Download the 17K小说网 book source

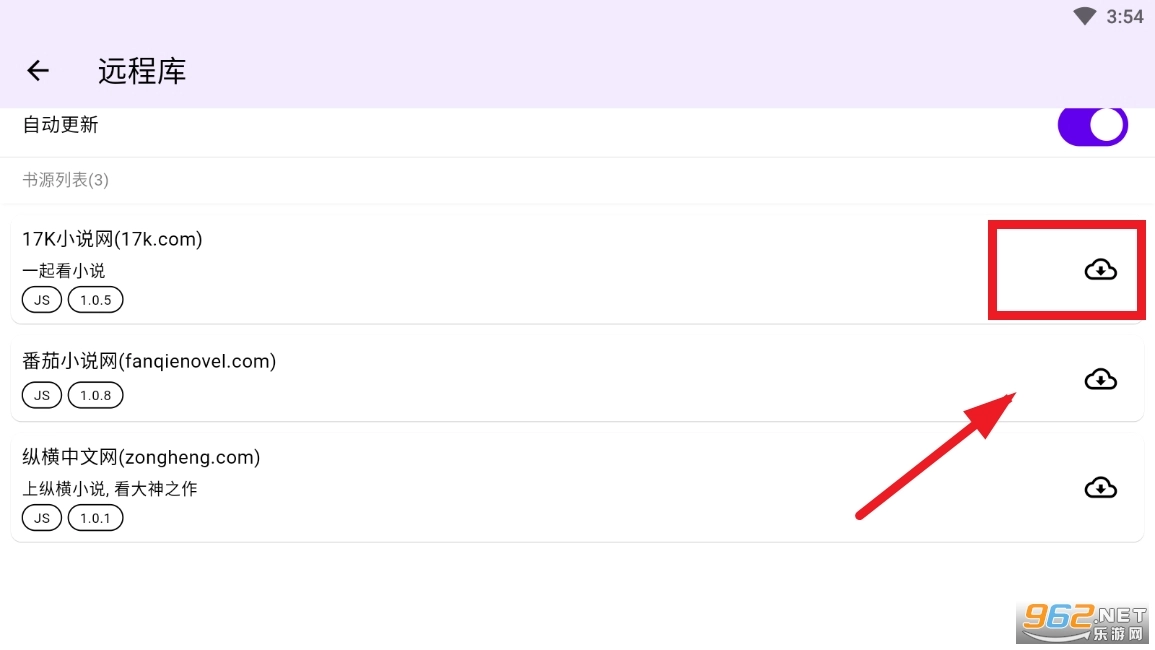[1100, 269]
